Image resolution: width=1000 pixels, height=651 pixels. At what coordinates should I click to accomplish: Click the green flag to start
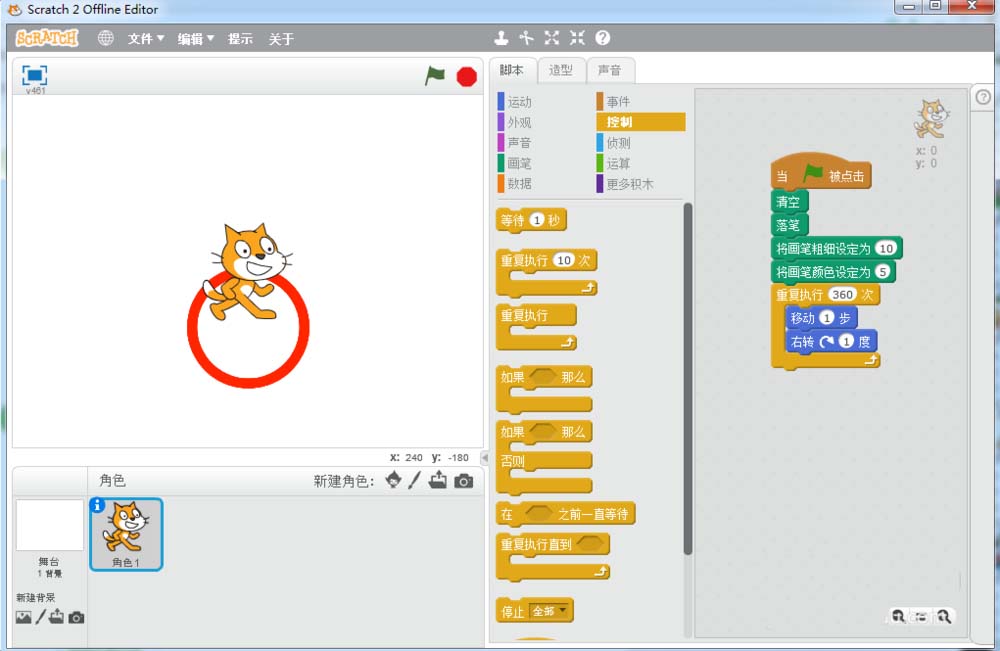[x=435, y=76]
